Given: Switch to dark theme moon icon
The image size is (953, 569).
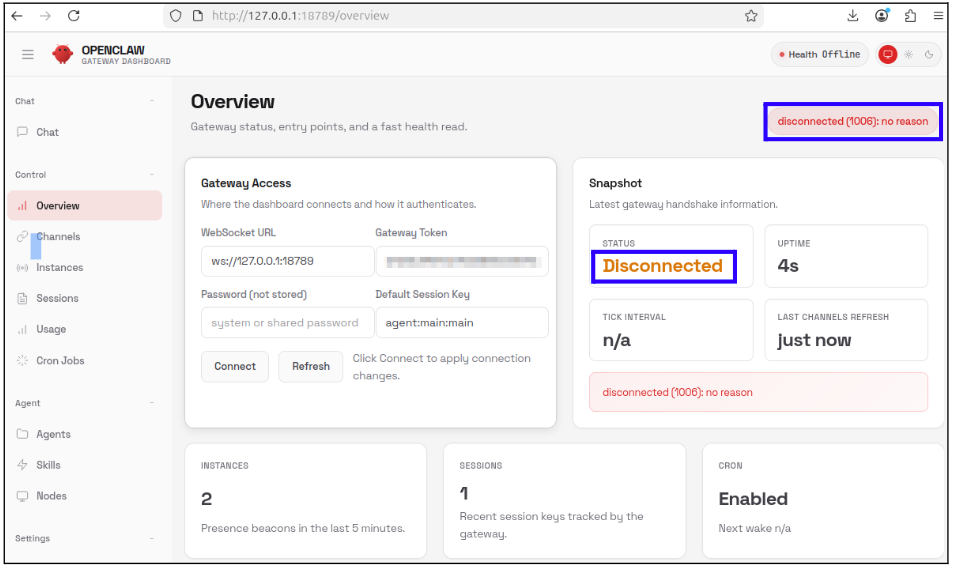Looking at the screenshot, I should 929,55.
